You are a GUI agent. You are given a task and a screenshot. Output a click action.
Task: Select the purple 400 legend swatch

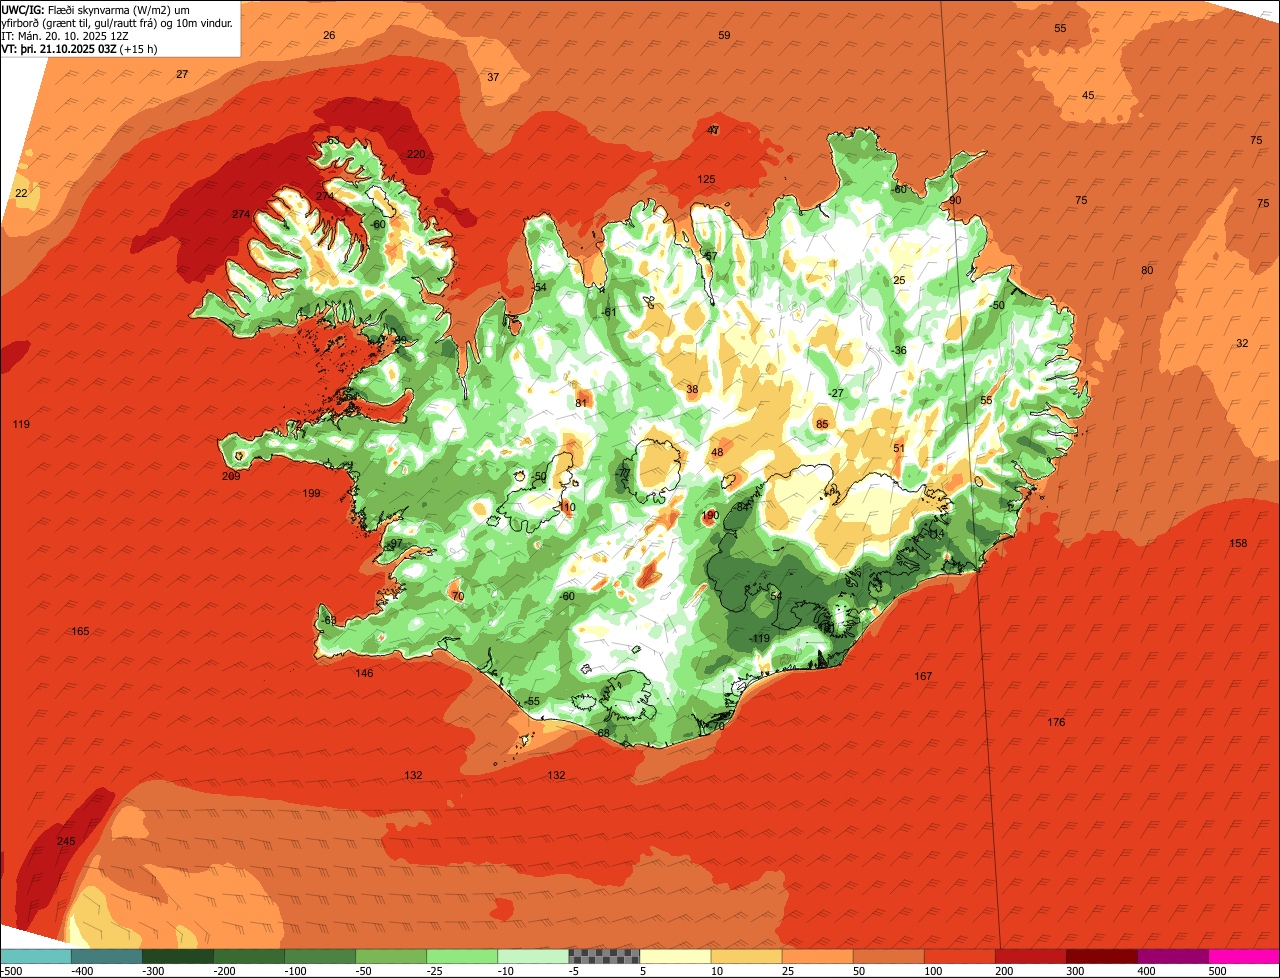pos(1172,956)
